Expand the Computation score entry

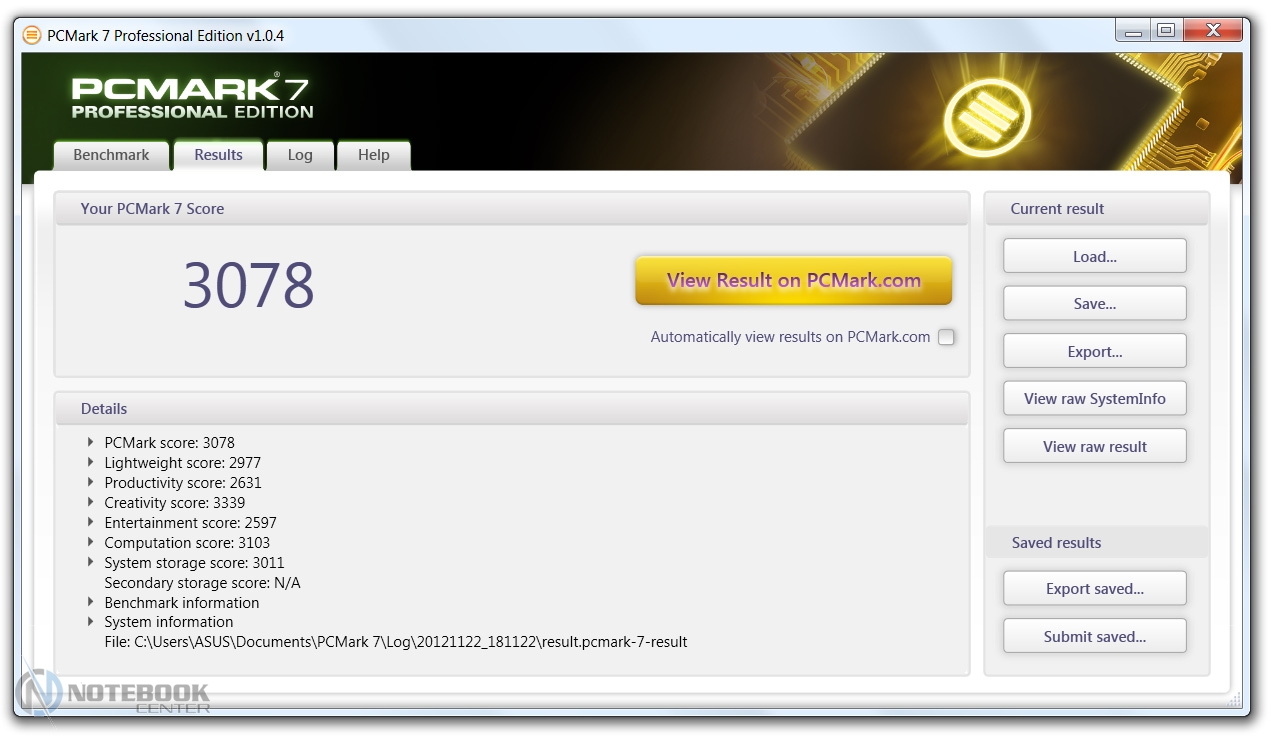(x=92, y=542)
